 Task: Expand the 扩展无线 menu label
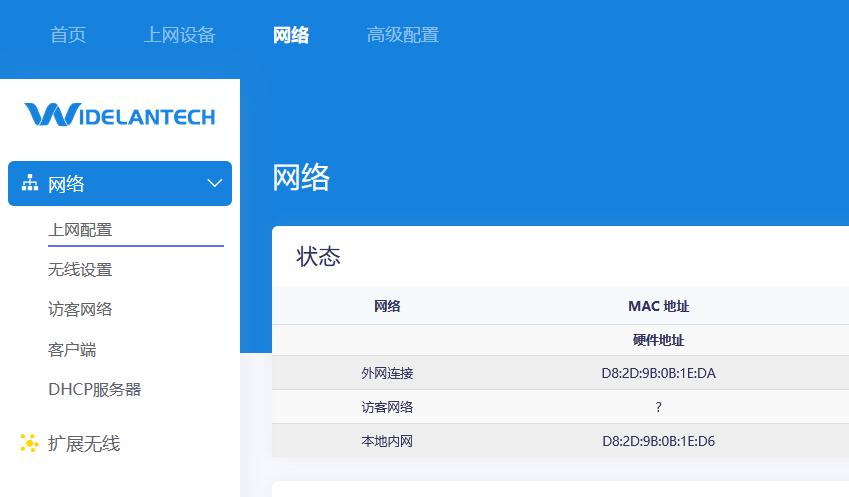(x=84, y=443)
